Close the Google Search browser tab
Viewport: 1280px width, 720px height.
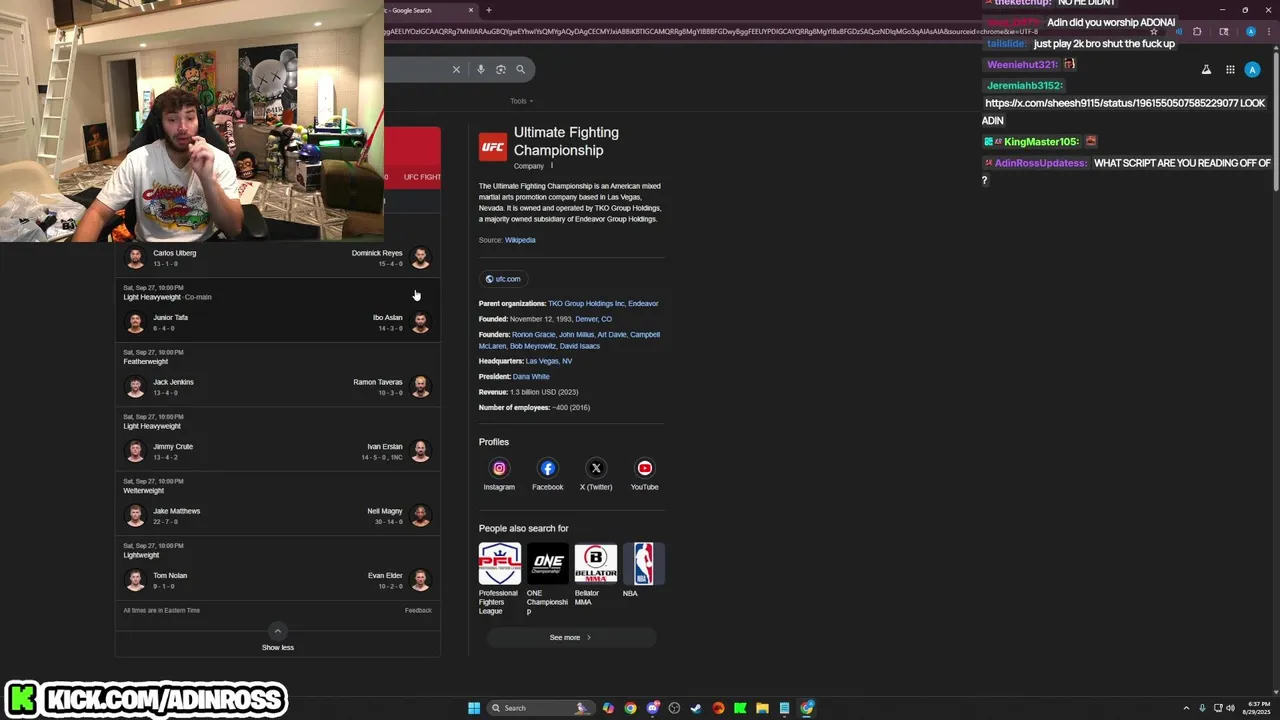click(471, 10)
